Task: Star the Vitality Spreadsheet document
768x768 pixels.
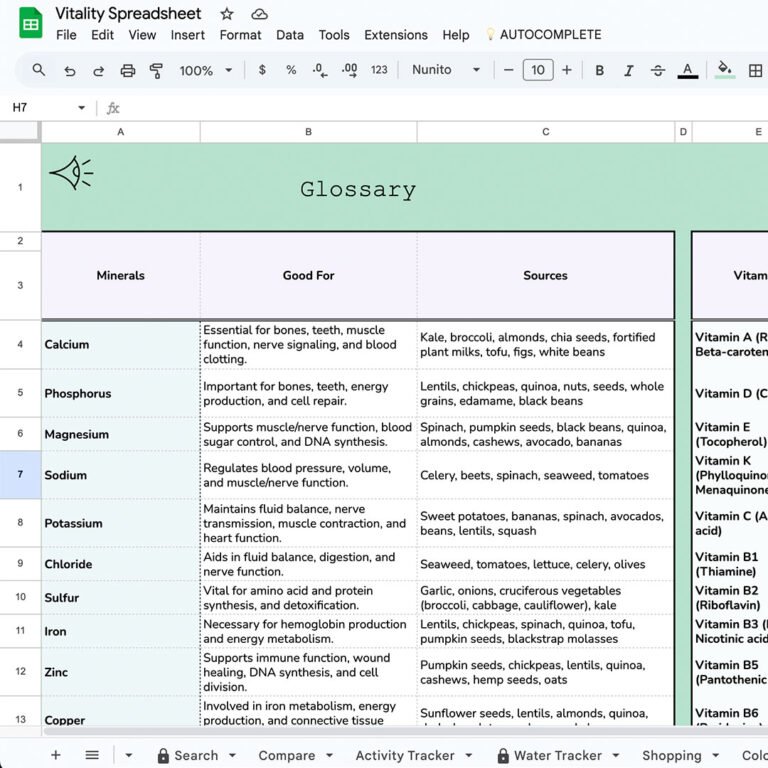Action: click(226, 14)
